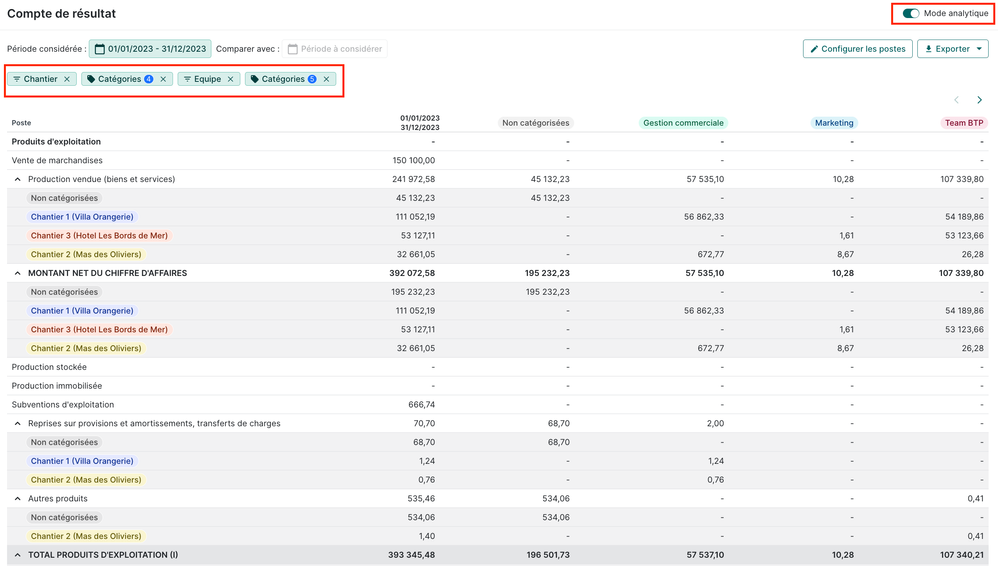Clear the first Catégories filter with badge 4
This screenshot has width=998, height=566.
pyautogui.click(x=163, y=79)
